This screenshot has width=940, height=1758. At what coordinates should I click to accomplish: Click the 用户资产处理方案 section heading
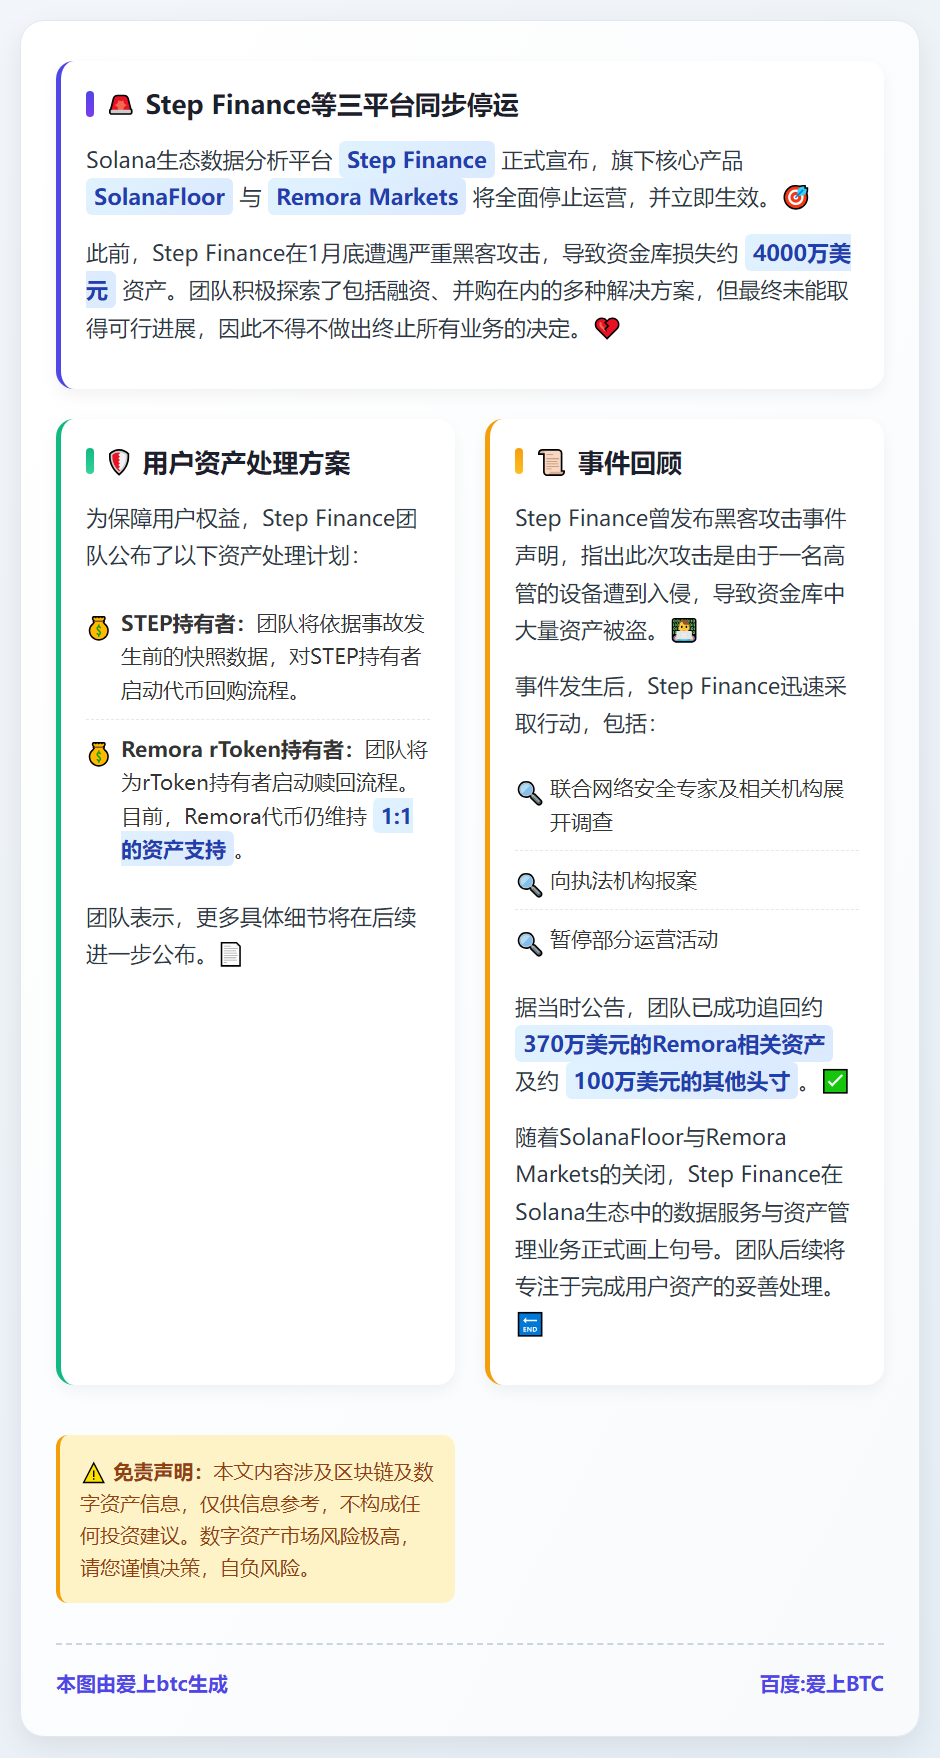pyautogui.click(x=246, y=463)
